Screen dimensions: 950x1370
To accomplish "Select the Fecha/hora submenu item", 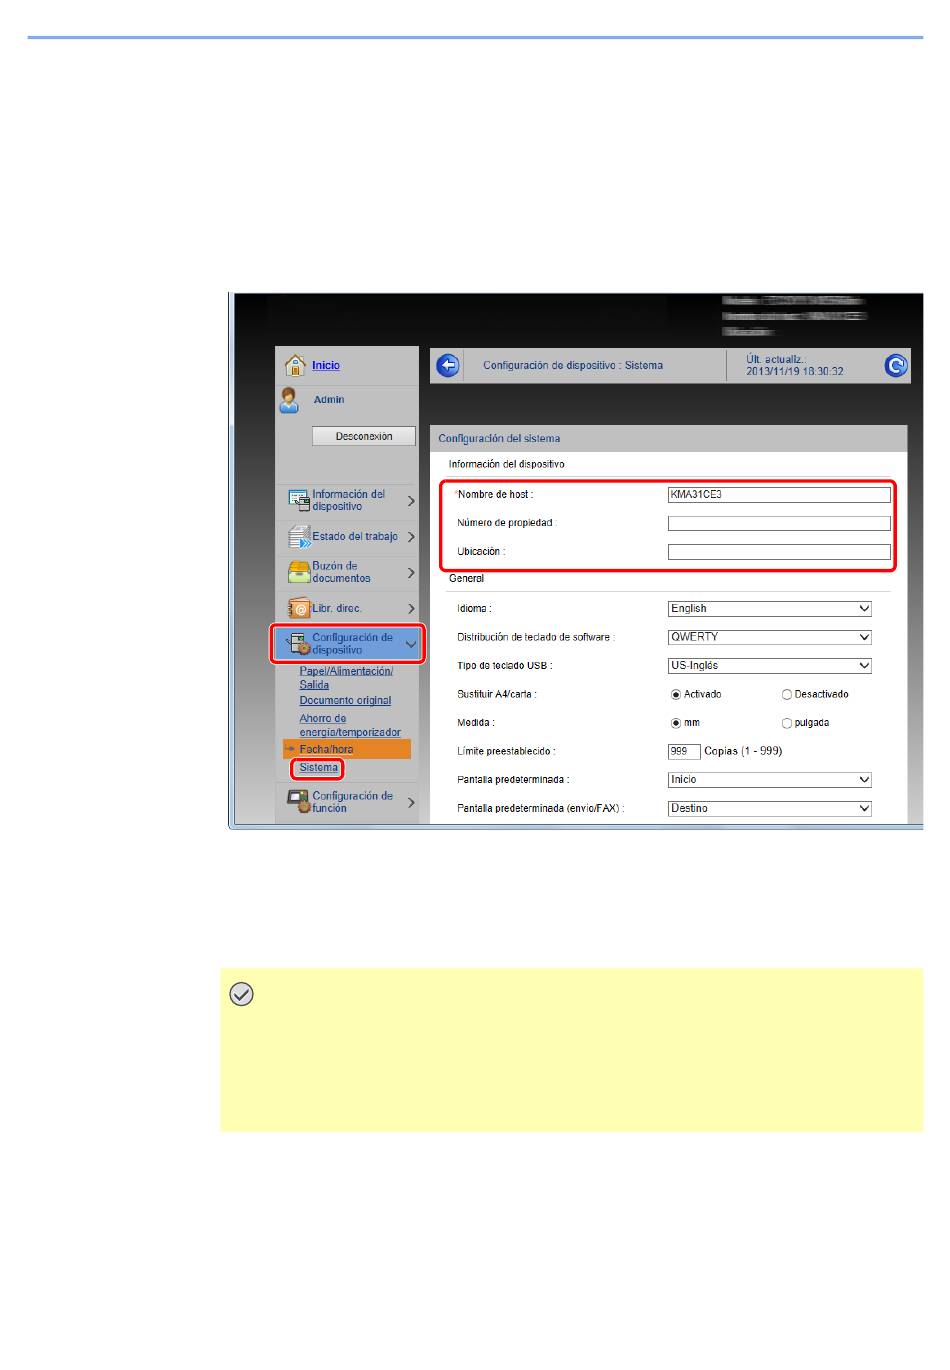I will coord(347,749).
